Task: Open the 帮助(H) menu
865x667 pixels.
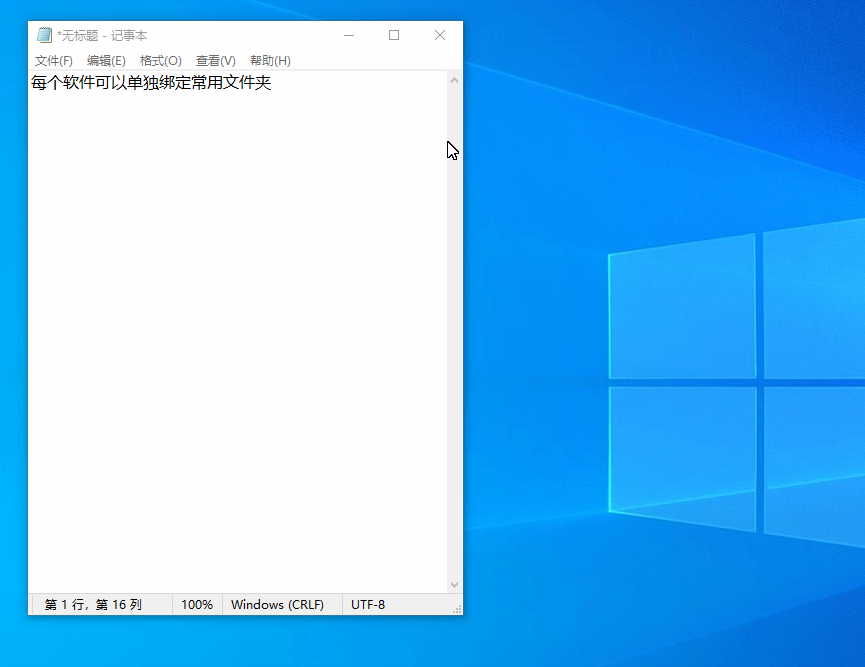Action: click(270, 61)
